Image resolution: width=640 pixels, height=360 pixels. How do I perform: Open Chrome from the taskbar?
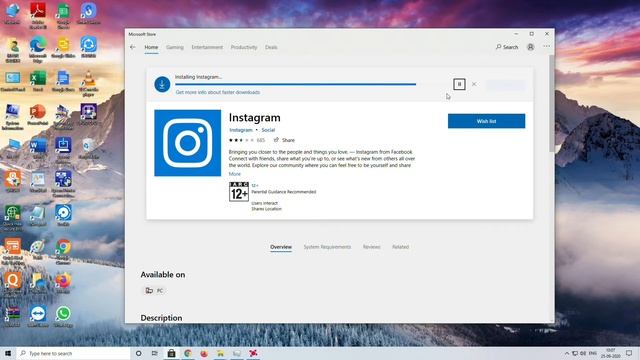(x=188, y=353)
